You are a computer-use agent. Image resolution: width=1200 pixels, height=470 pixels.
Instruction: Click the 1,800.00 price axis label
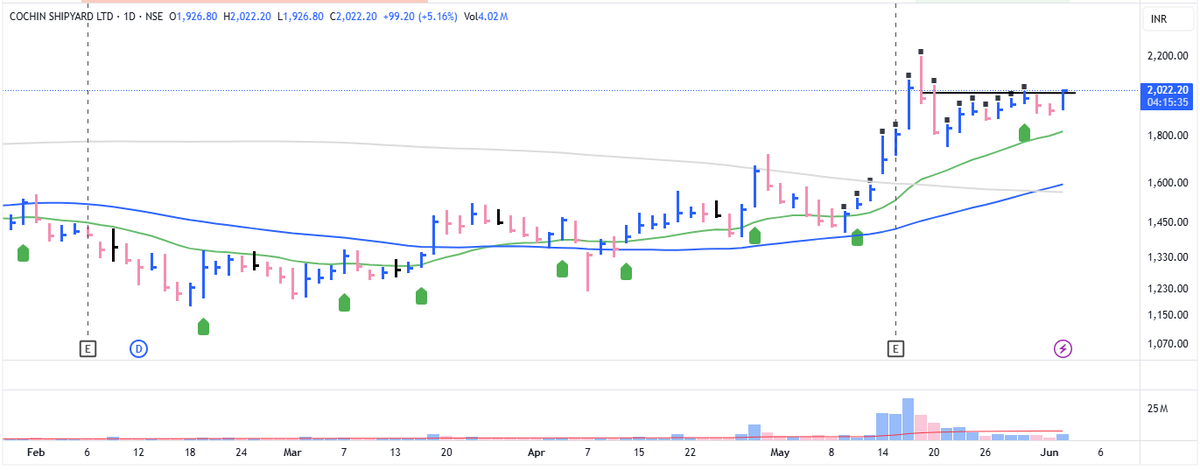[1168, 136]
